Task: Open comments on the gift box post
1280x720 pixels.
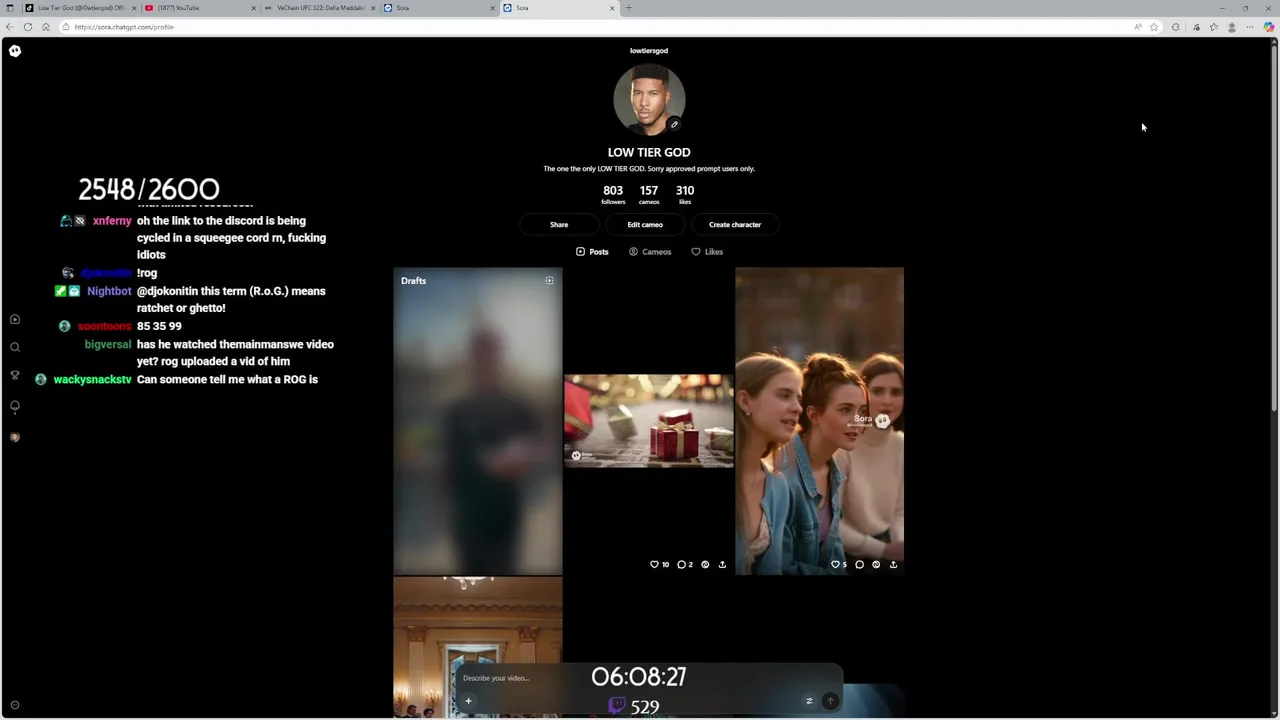Action: [682, 564]
